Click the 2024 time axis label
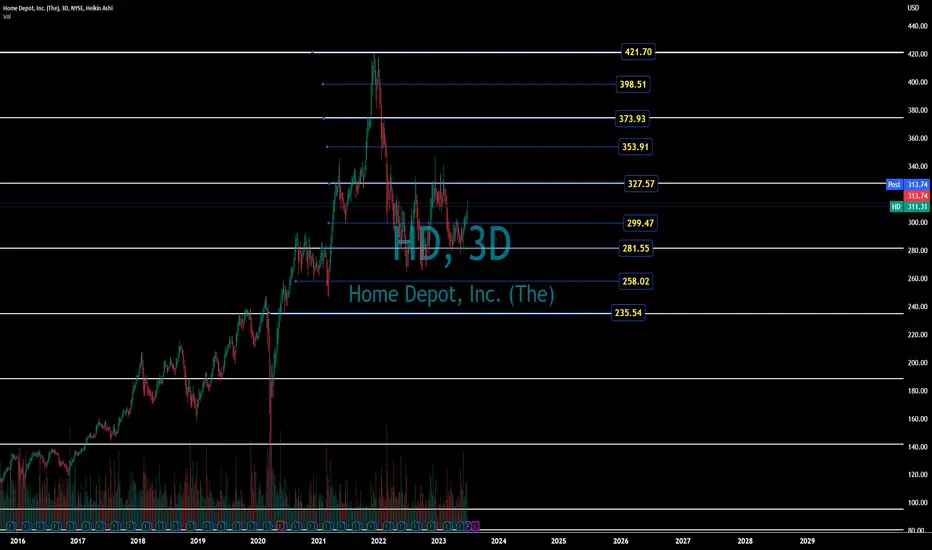Screen dimensions: 932x550 point(499,541)
